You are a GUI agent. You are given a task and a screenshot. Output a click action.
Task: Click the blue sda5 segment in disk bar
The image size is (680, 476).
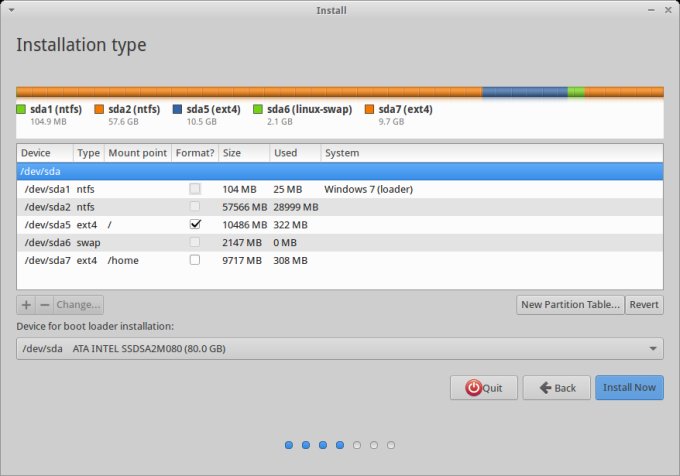coord(523,92)
